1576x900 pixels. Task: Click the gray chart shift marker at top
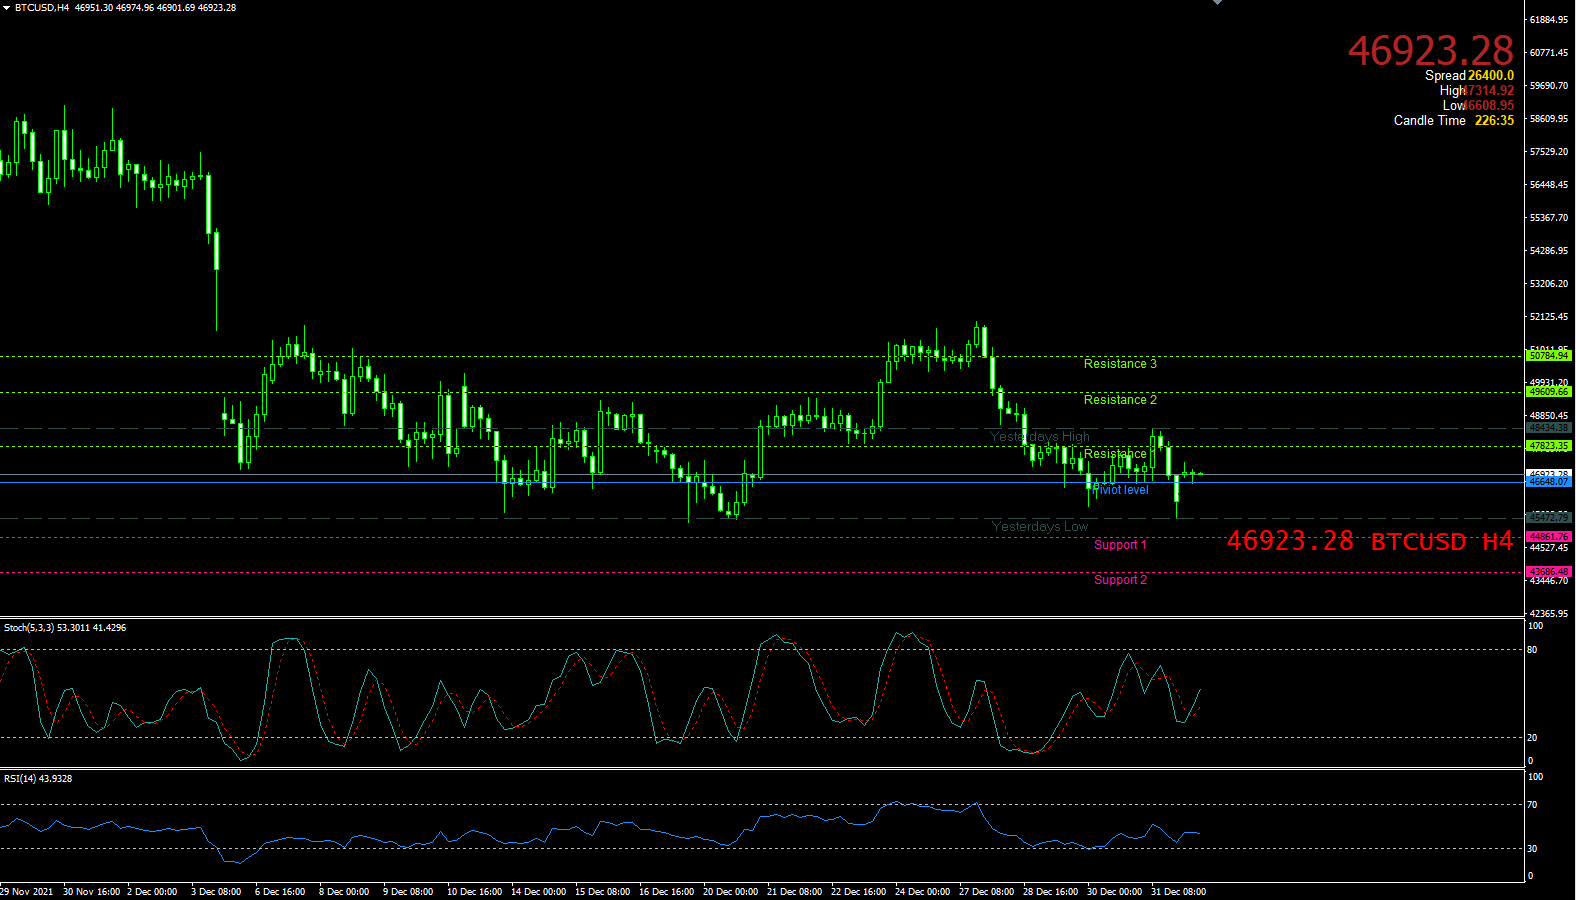(x=1217, y=3)
